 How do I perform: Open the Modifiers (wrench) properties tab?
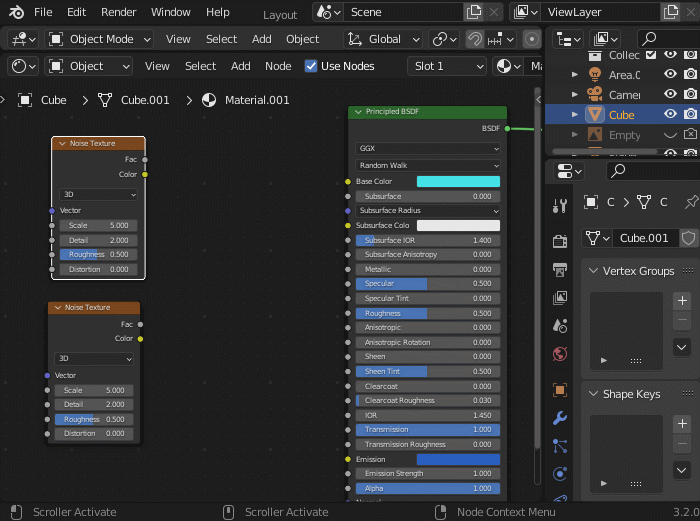coord(560,418)
